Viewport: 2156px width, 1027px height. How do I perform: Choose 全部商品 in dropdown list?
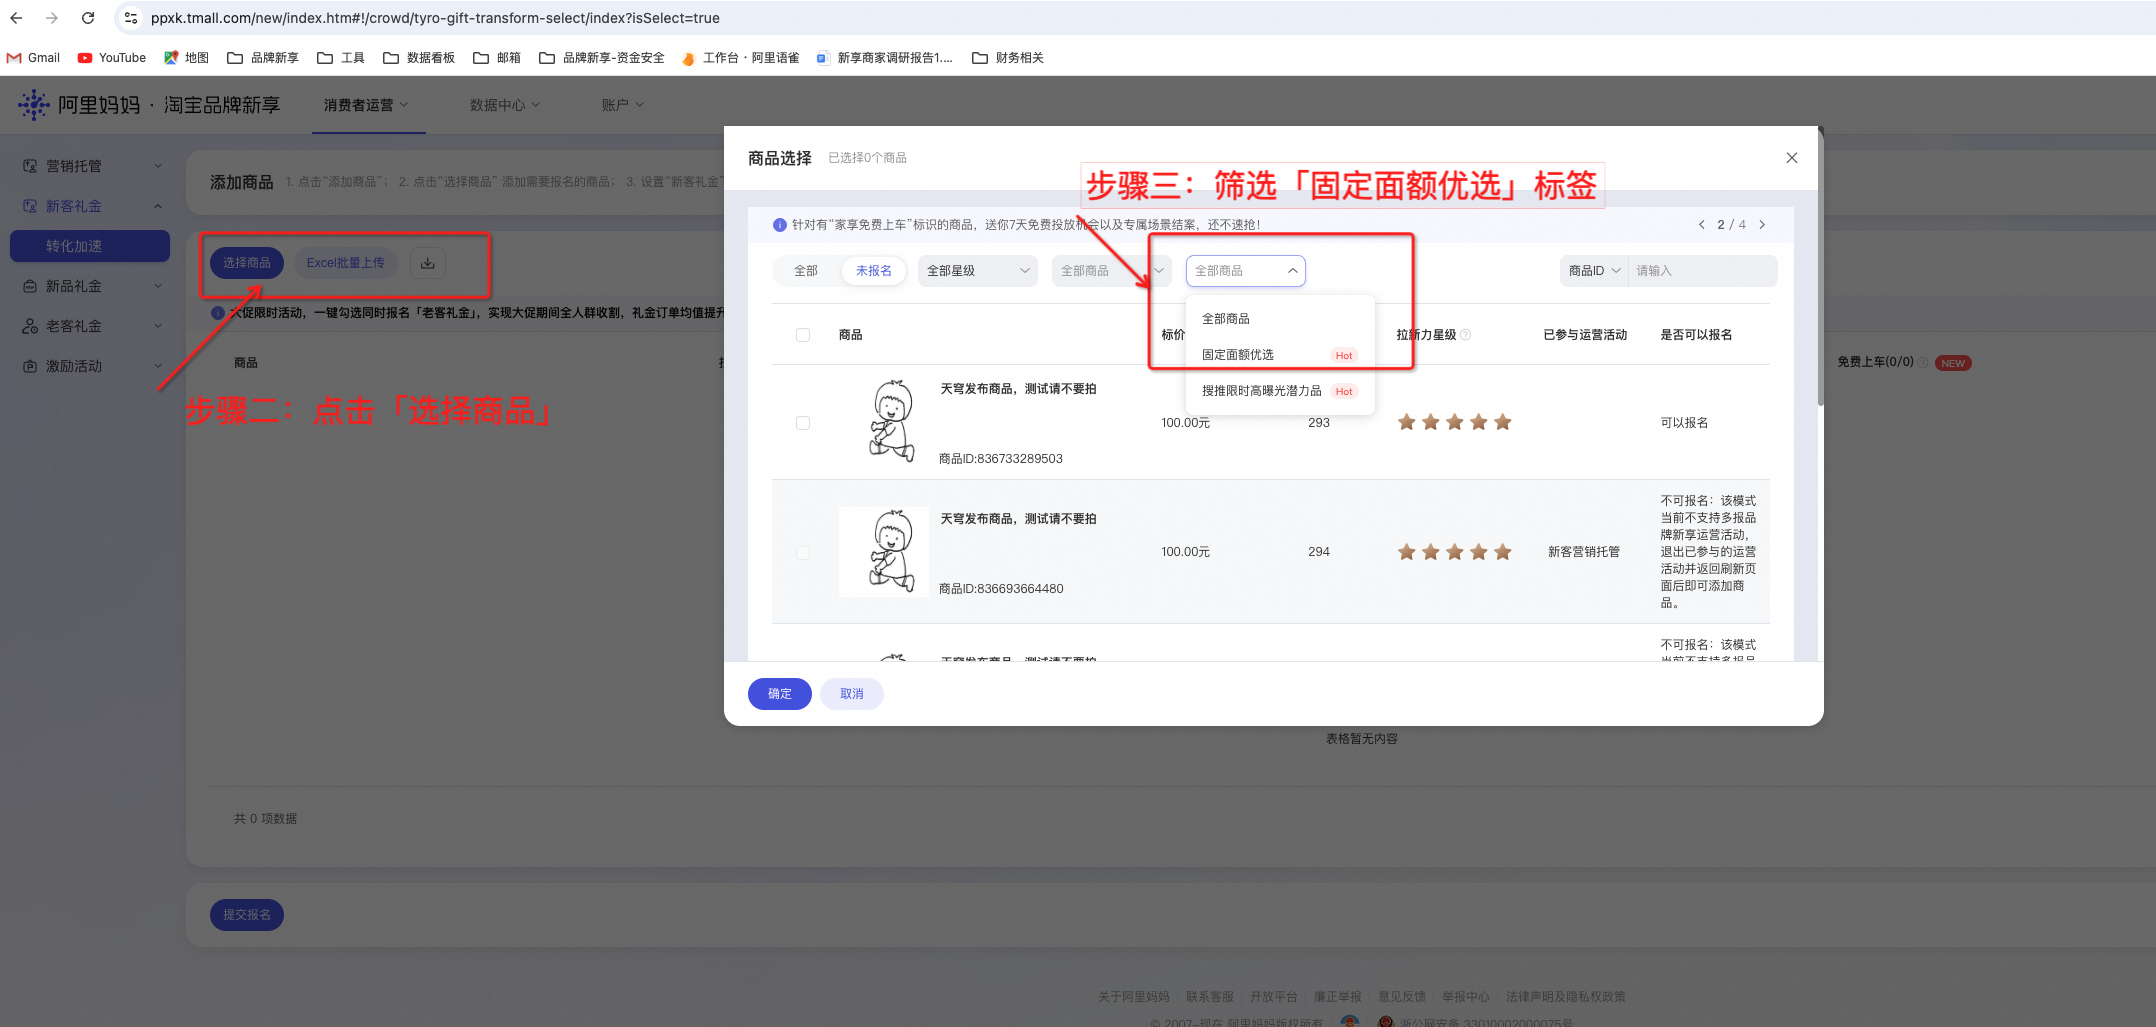coord(1280,319)
